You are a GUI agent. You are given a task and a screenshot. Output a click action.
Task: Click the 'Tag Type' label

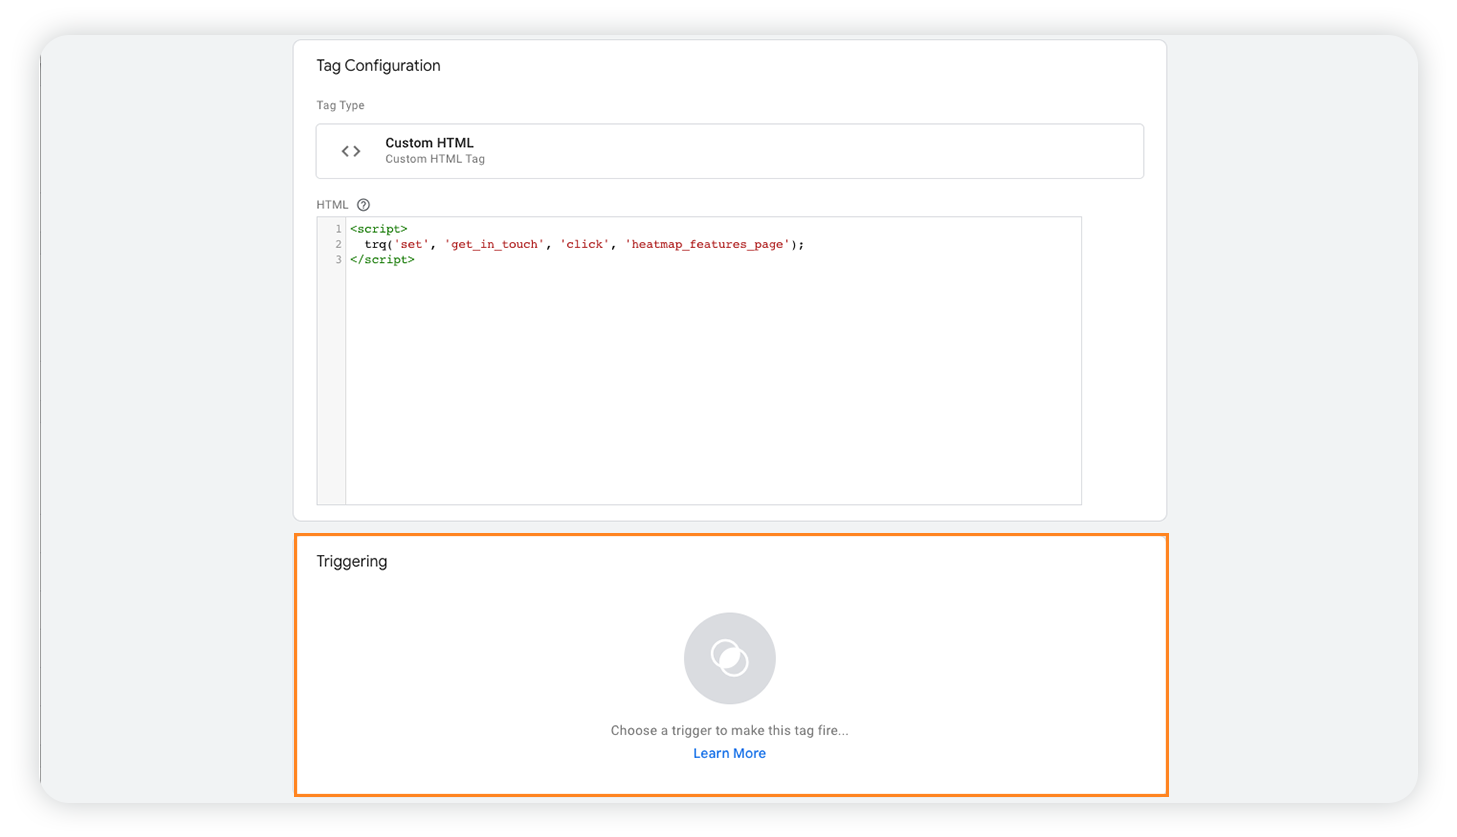pyautogui.click(x=340, y=105)
